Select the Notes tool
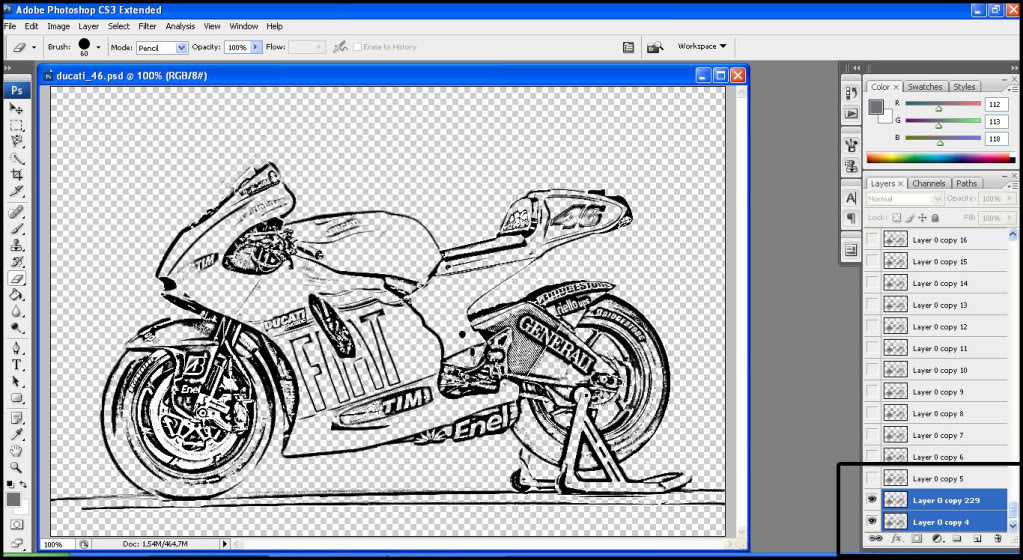The image size is (1023, 560). click(16, 418)
